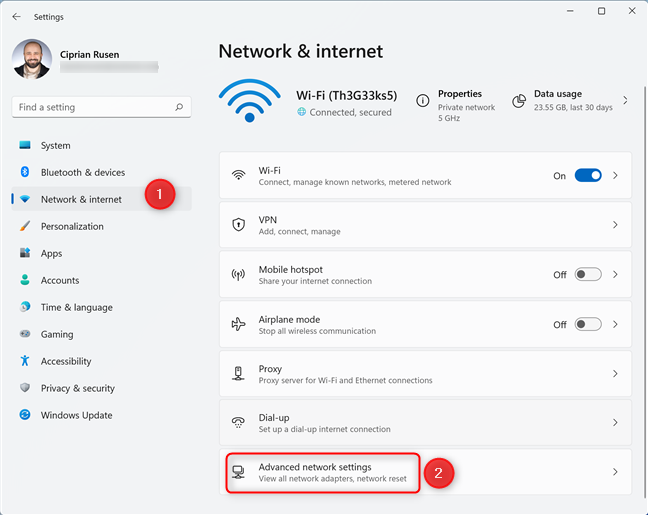Open Dial-up internet connection setup

(x=425, y=422)
